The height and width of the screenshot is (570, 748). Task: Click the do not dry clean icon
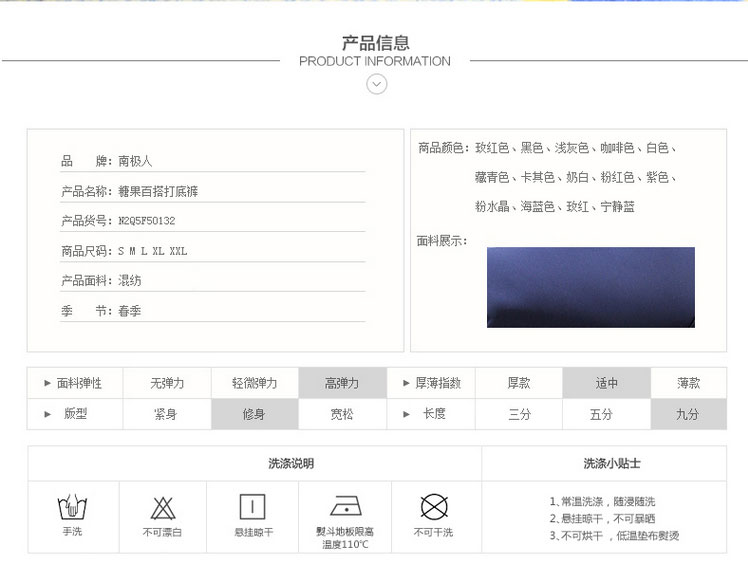point(433,506)
